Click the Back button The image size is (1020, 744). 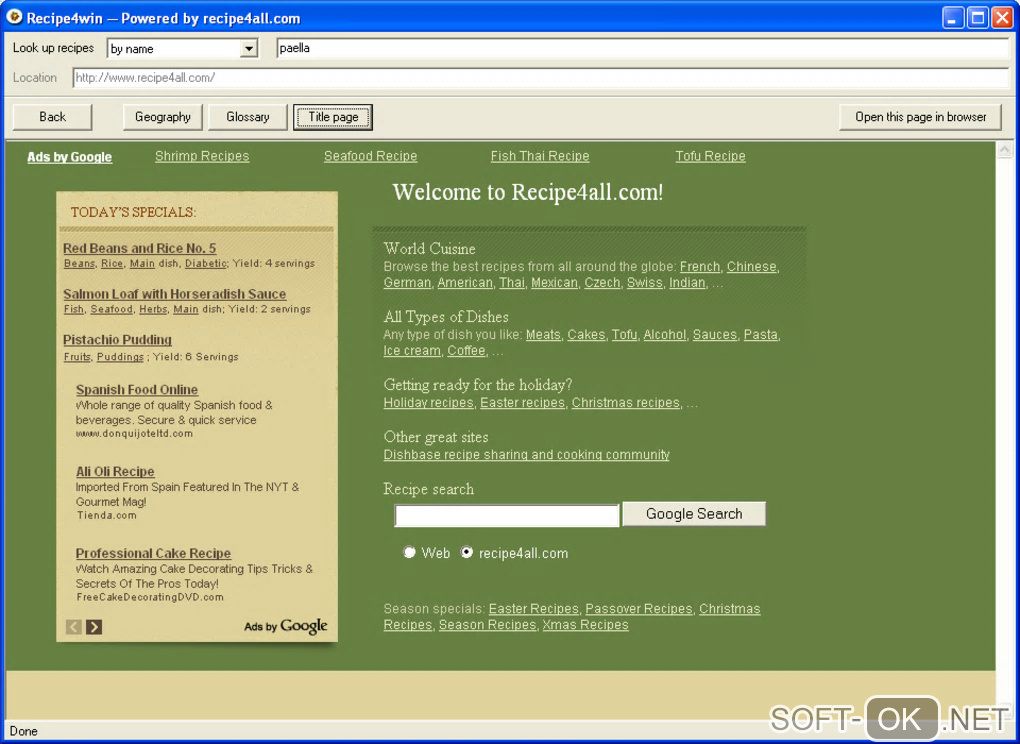pos(52,117)
